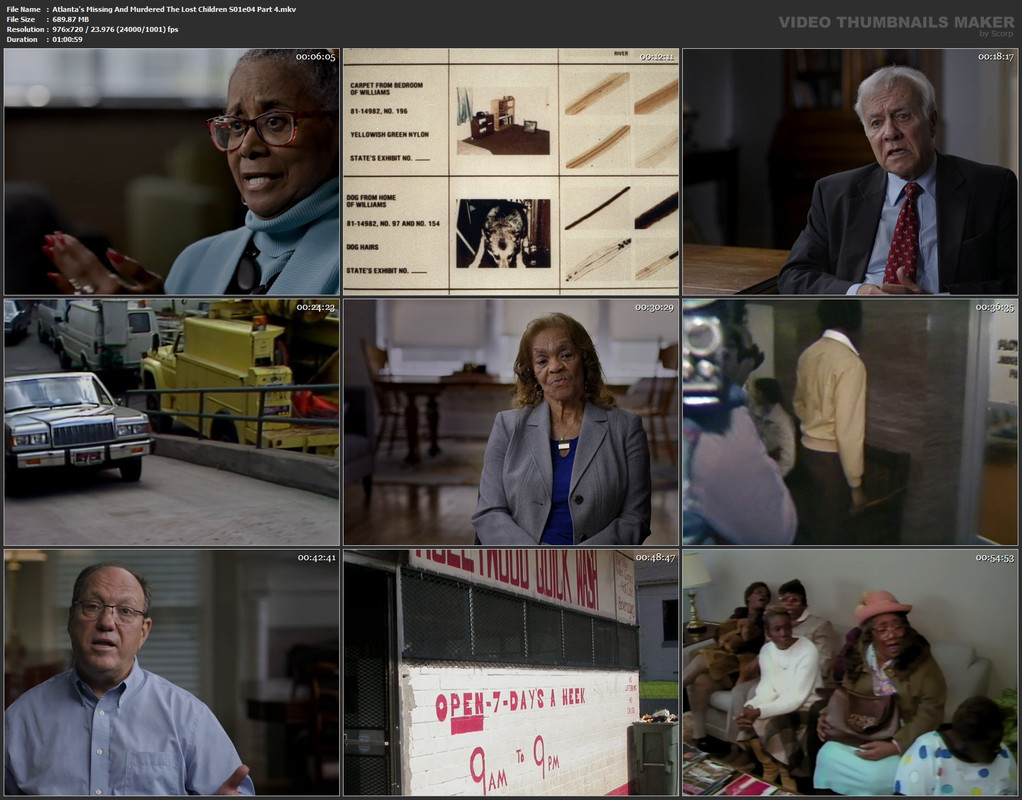Click the file size value 689.87 MB
This screenshot has width=1022, height=800.
70,20
